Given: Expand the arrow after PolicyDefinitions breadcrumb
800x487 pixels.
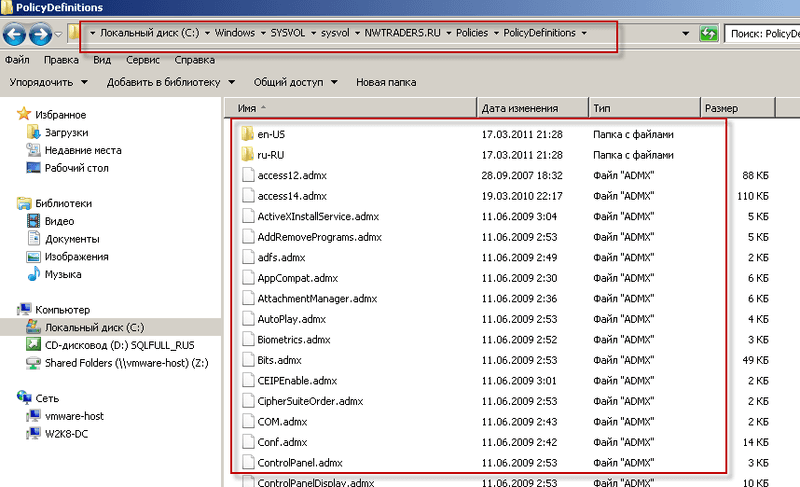Looking at the screenshot, I should pos(584,33).
